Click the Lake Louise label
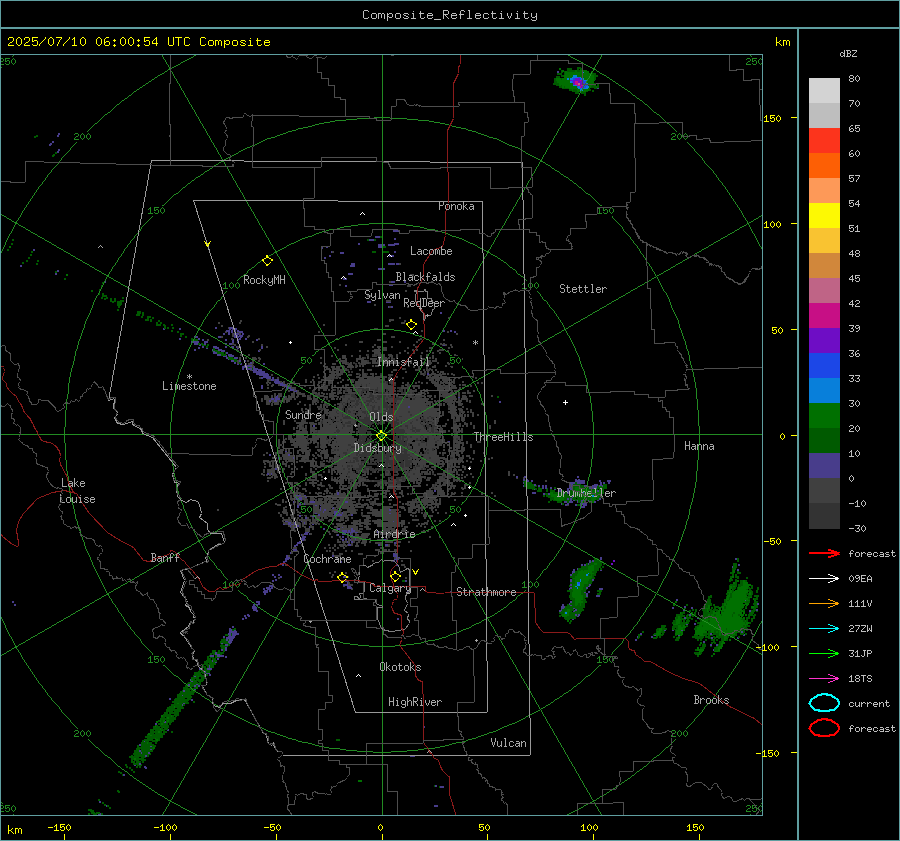This screenshot has width=900, height=841. pyautogui.click(x=77, y=491)
